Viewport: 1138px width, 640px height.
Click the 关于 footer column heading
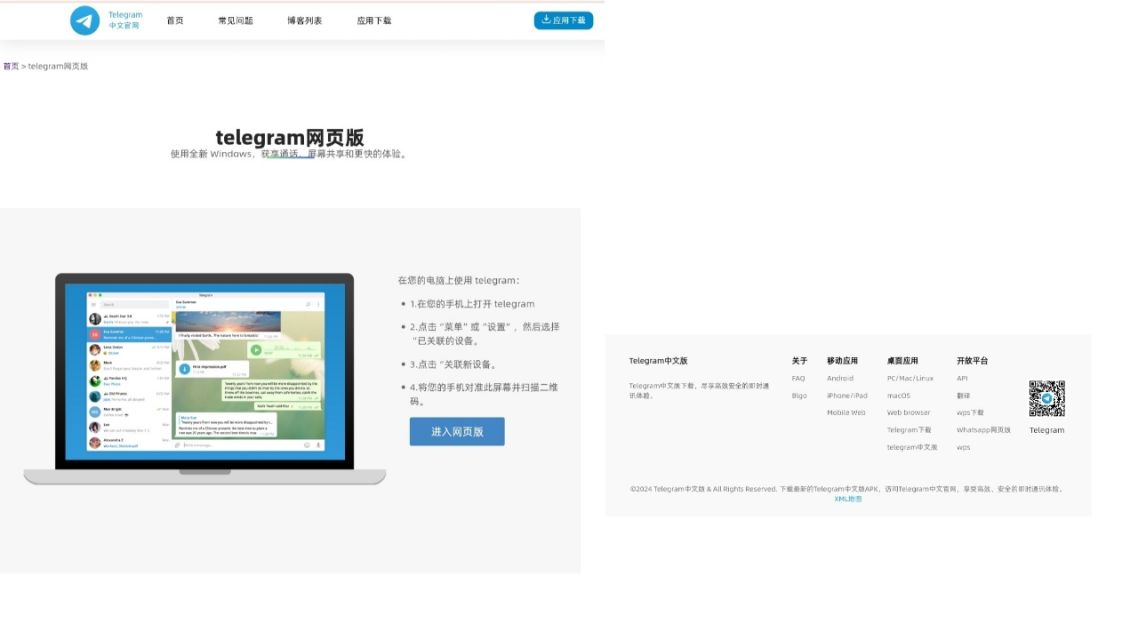(799, 361)
